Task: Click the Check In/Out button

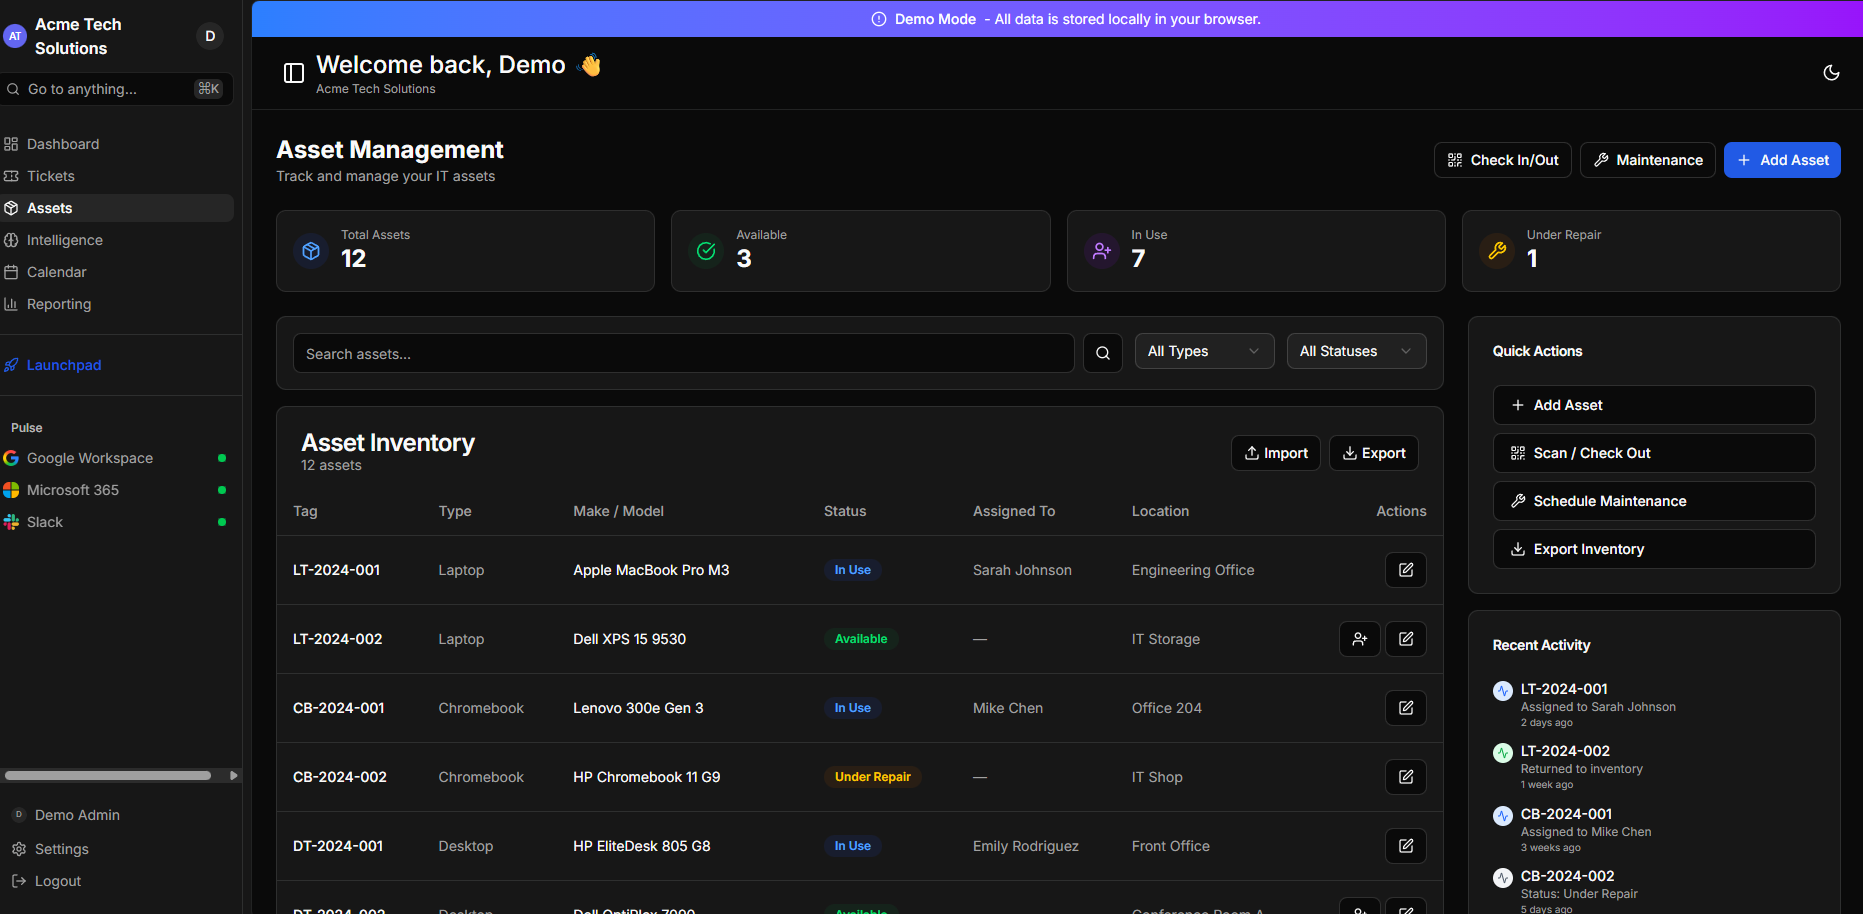Action: pyautogui.click(x=1503, y=160)
